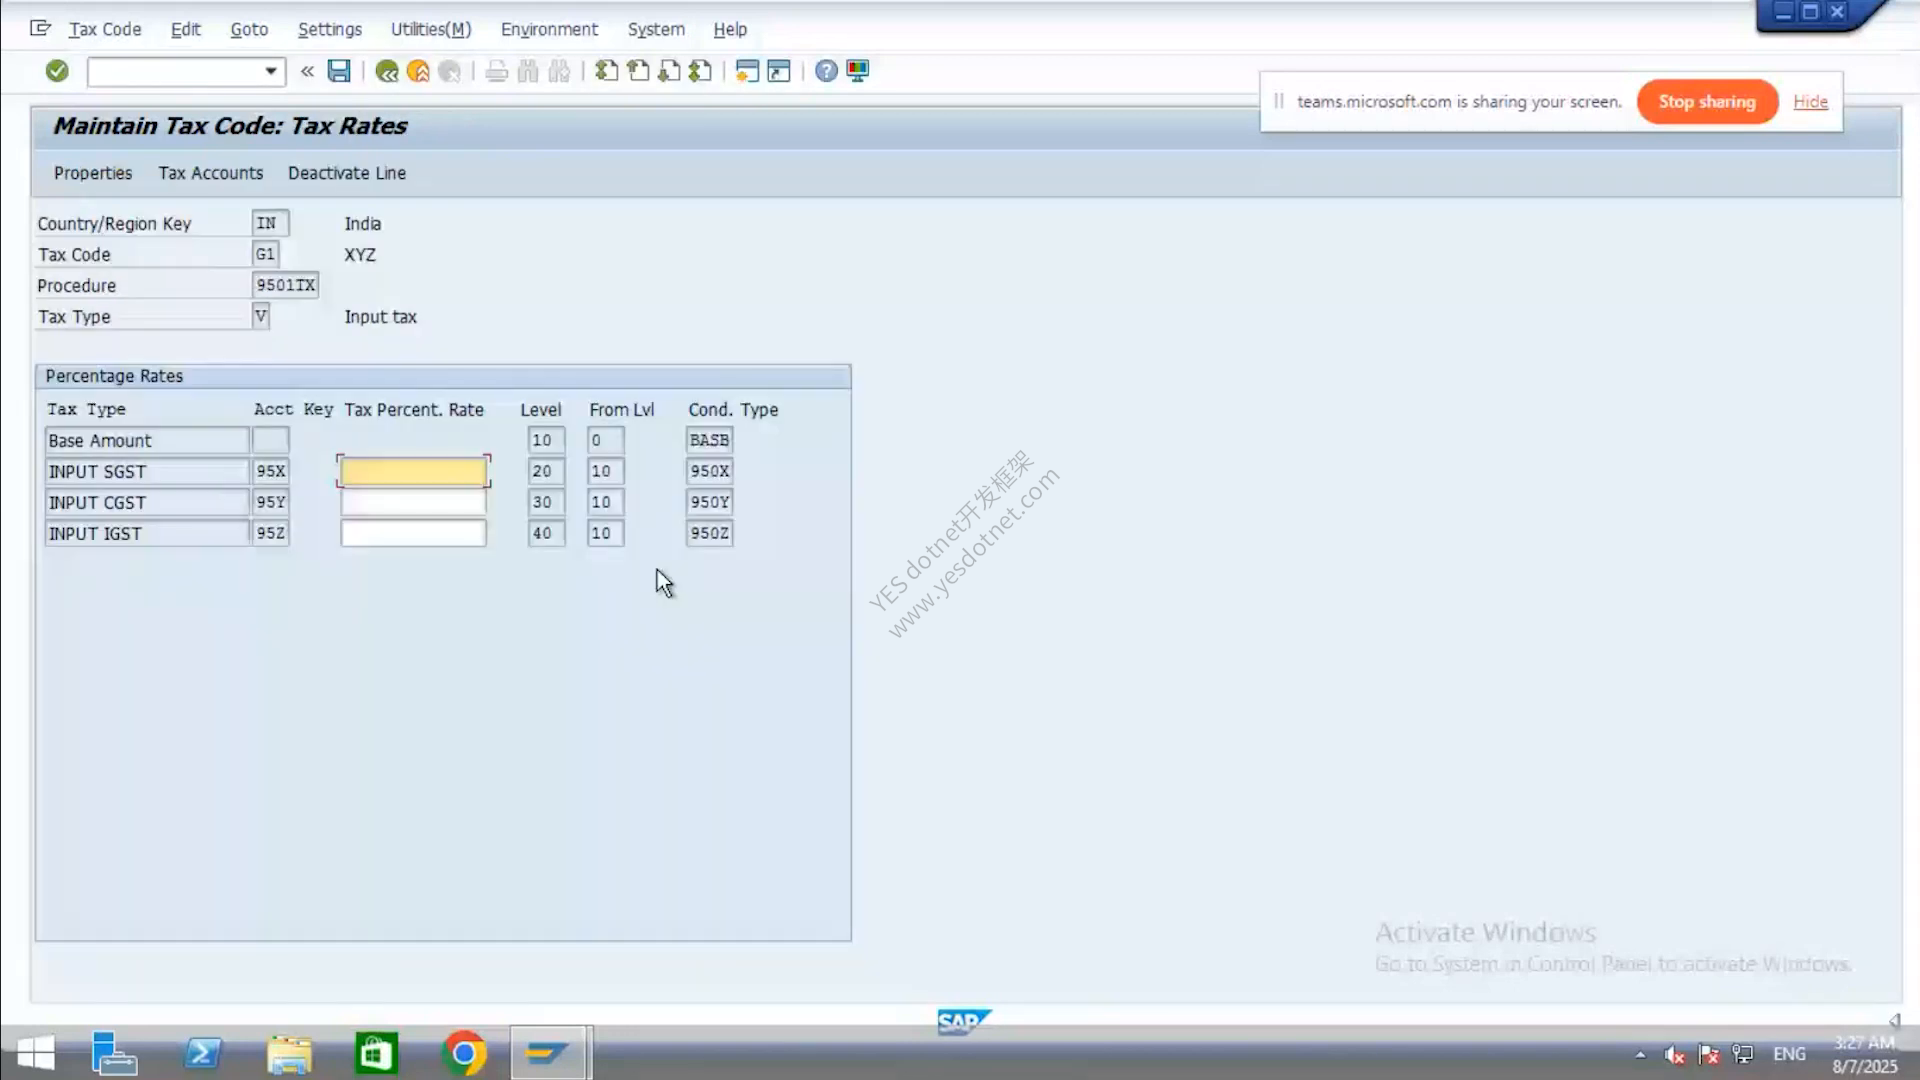Click the 95Y account key cell

(x=271, y=502)
